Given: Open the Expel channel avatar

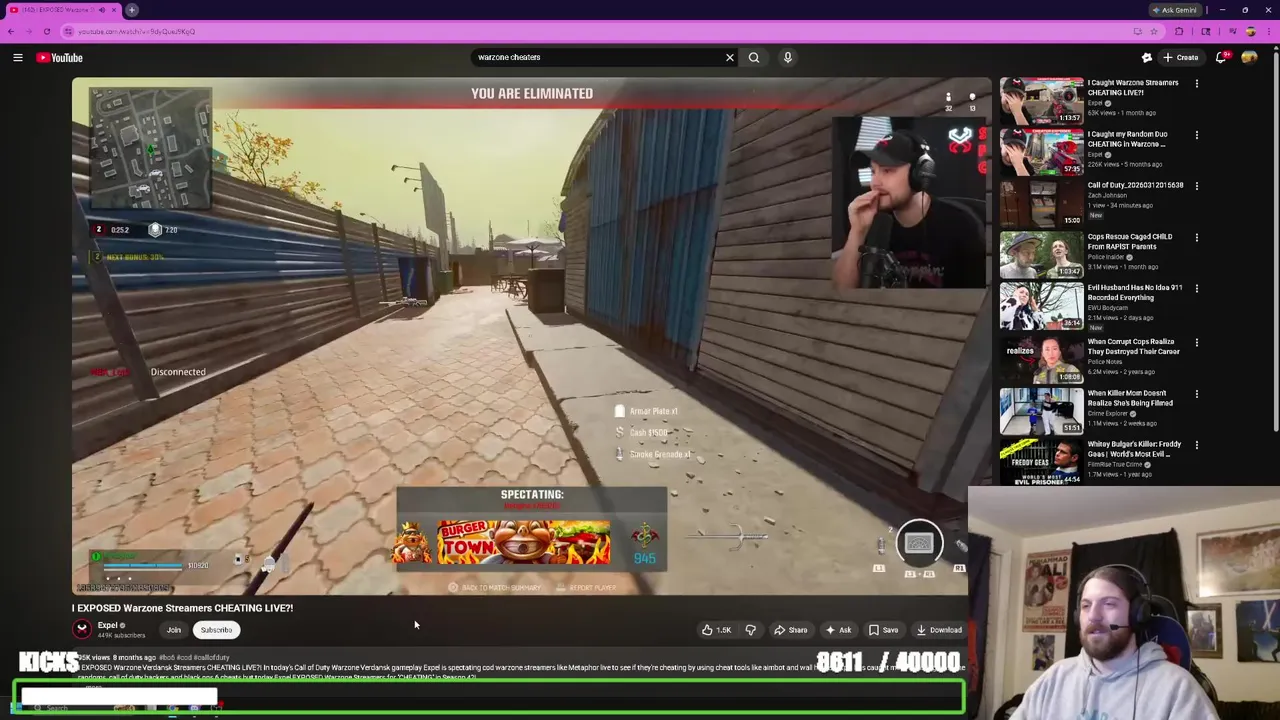Looking at the screenshot, I should [x=82, y=629].
